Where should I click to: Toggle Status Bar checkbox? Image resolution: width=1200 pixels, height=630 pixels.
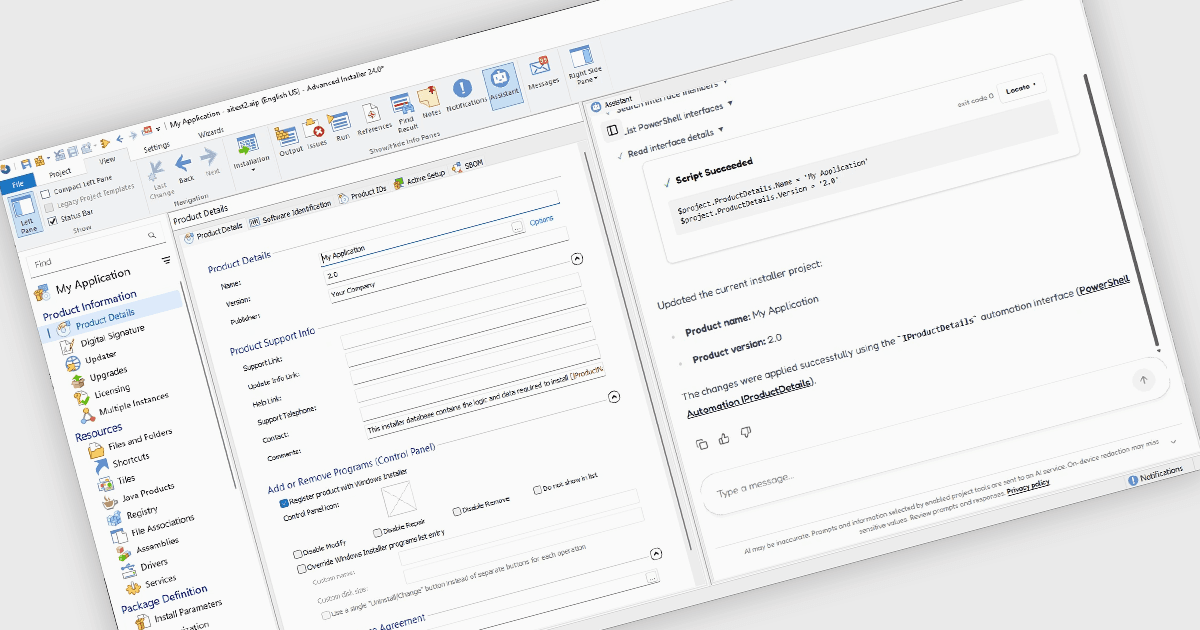tap(53, 221)
